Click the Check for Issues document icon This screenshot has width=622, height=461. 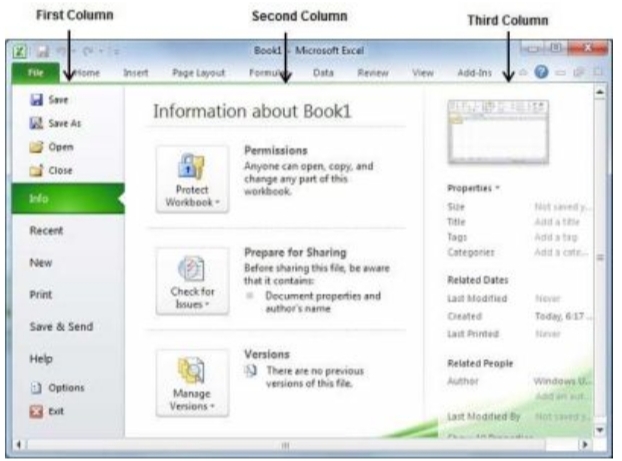(192, 268)
